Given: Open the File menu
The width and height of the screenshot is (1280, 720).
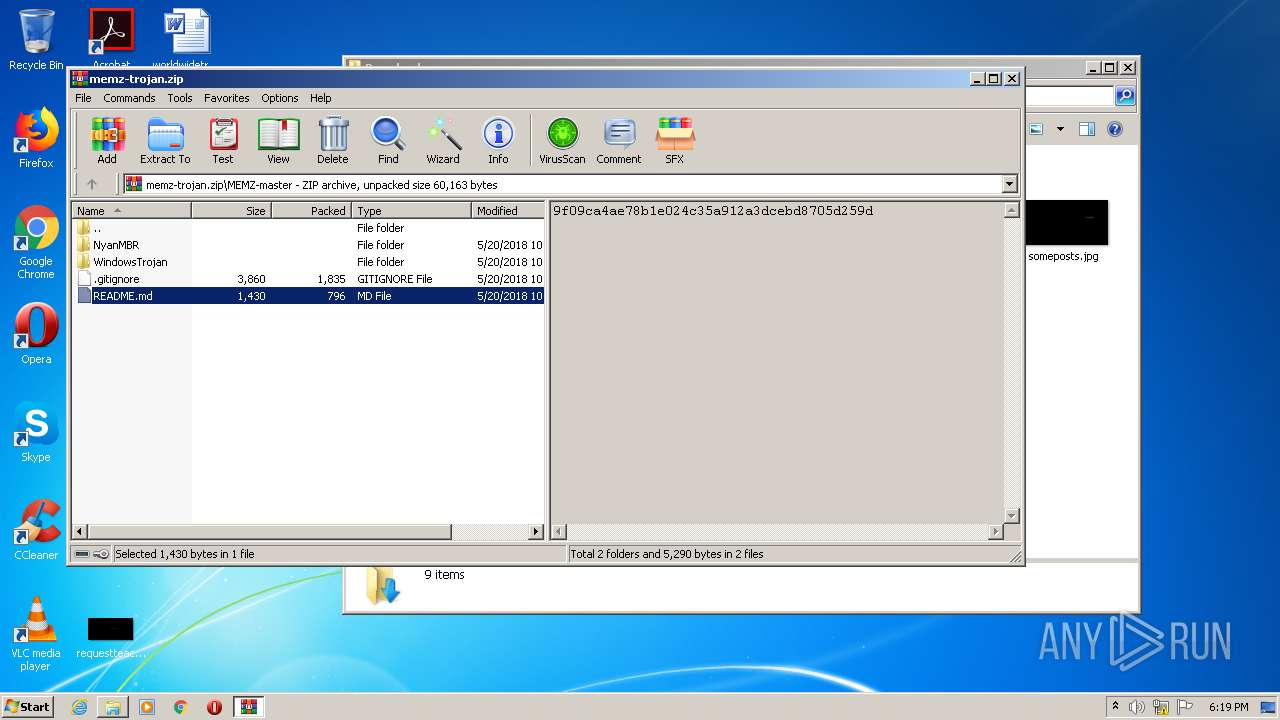Looking at the screenshot, I should click(83, 98).
